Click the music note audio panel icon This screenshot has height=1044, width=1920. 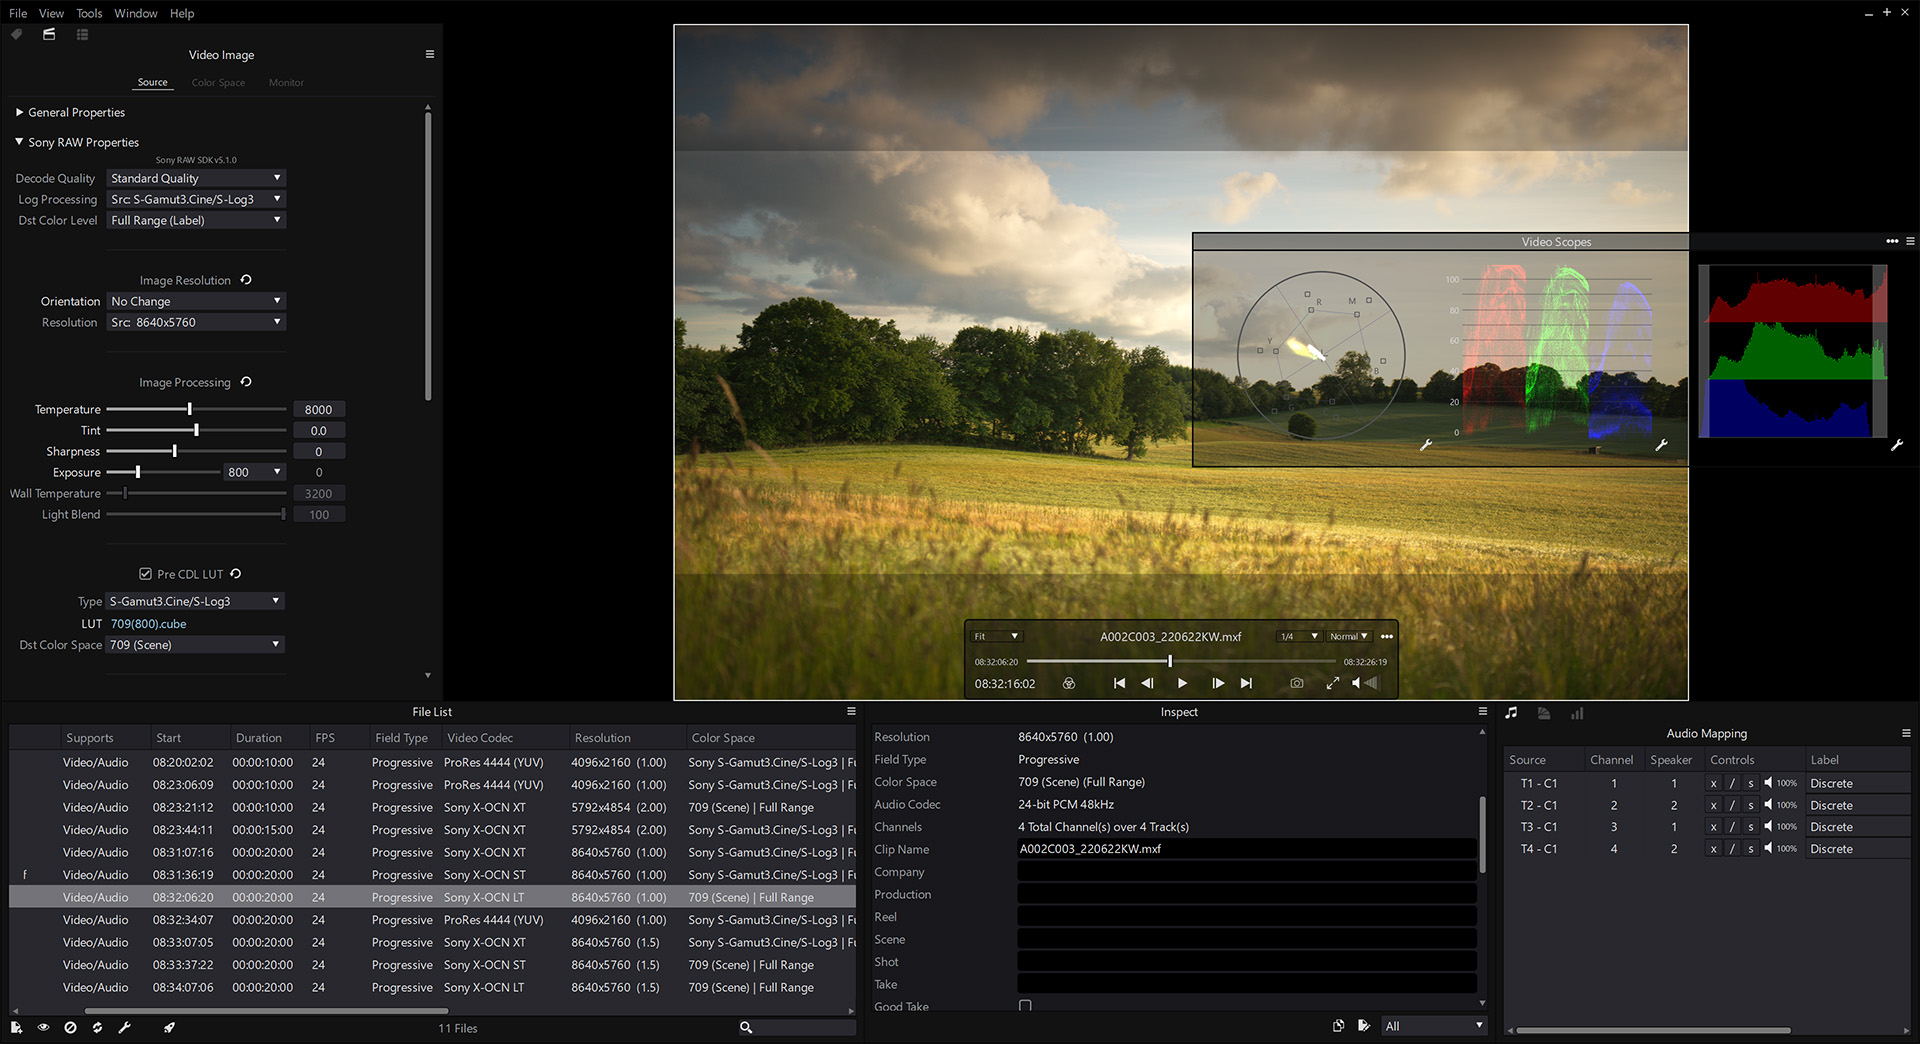tap(1511, 713)
